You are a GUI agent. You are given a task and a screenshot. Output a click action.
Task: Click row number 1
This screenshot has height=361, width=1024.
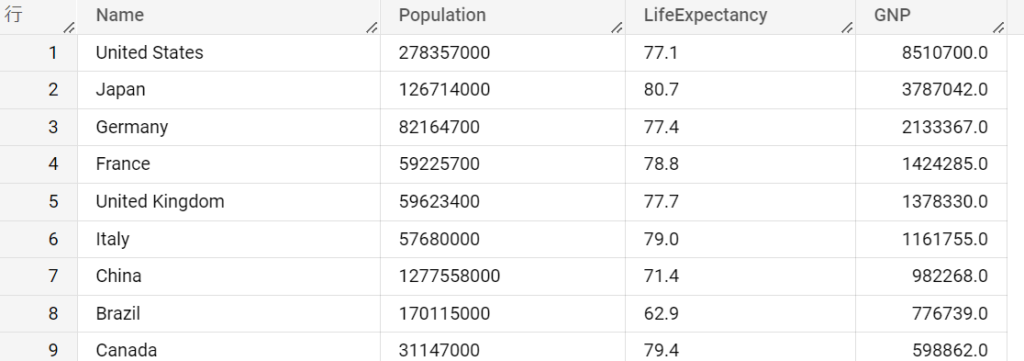pos(53,53)
